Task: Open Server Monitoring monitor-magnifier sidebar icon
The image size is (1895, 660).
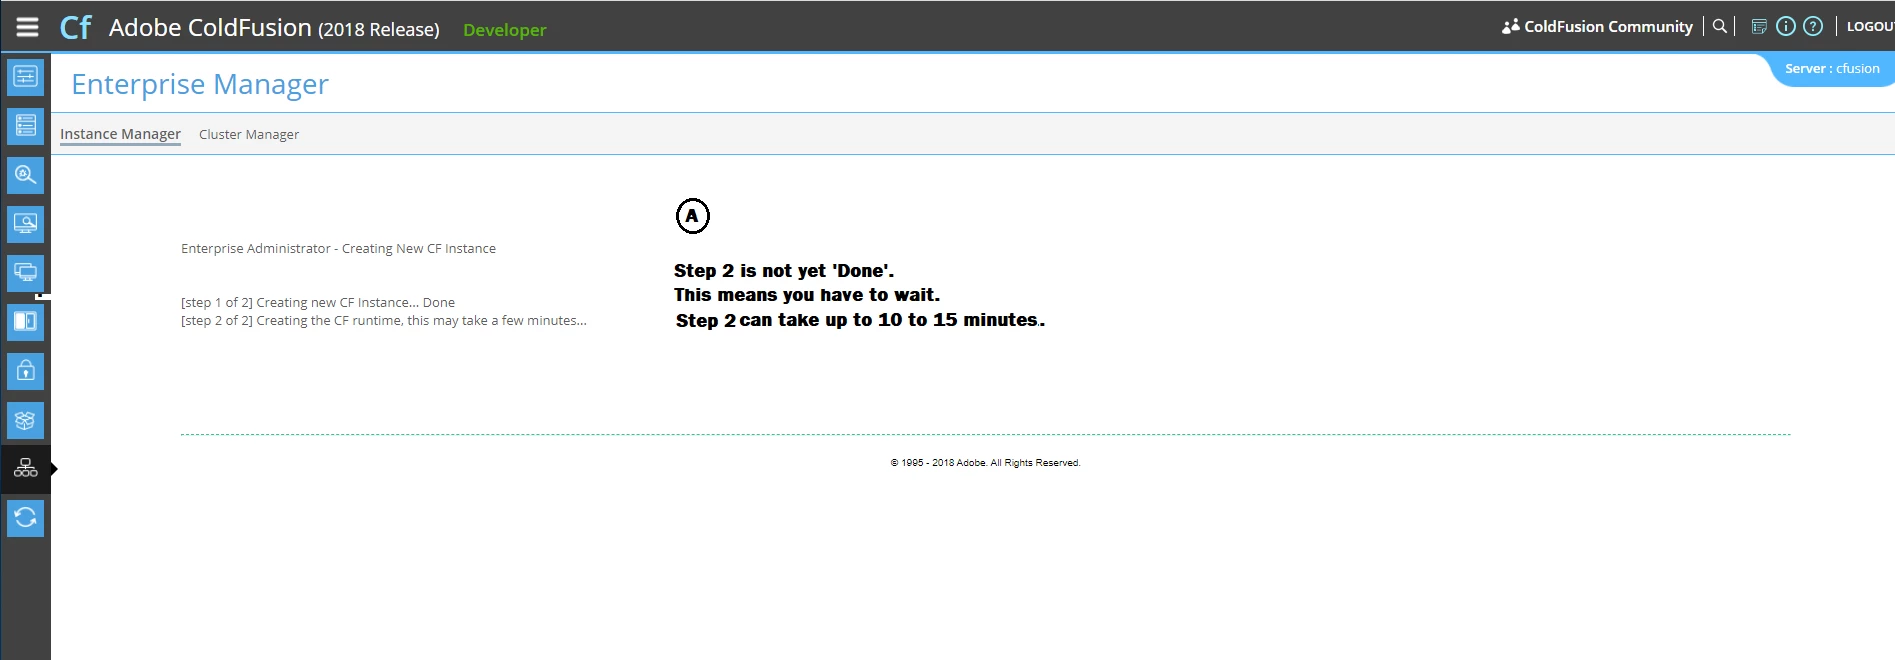Action: [26, 224]
